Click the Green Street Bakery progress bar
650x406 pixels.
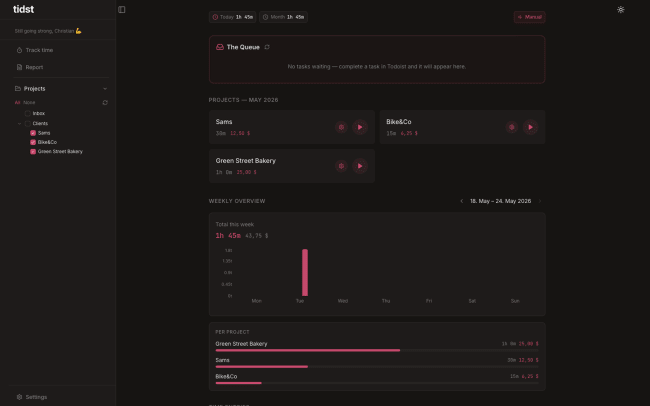click(377, 350)
